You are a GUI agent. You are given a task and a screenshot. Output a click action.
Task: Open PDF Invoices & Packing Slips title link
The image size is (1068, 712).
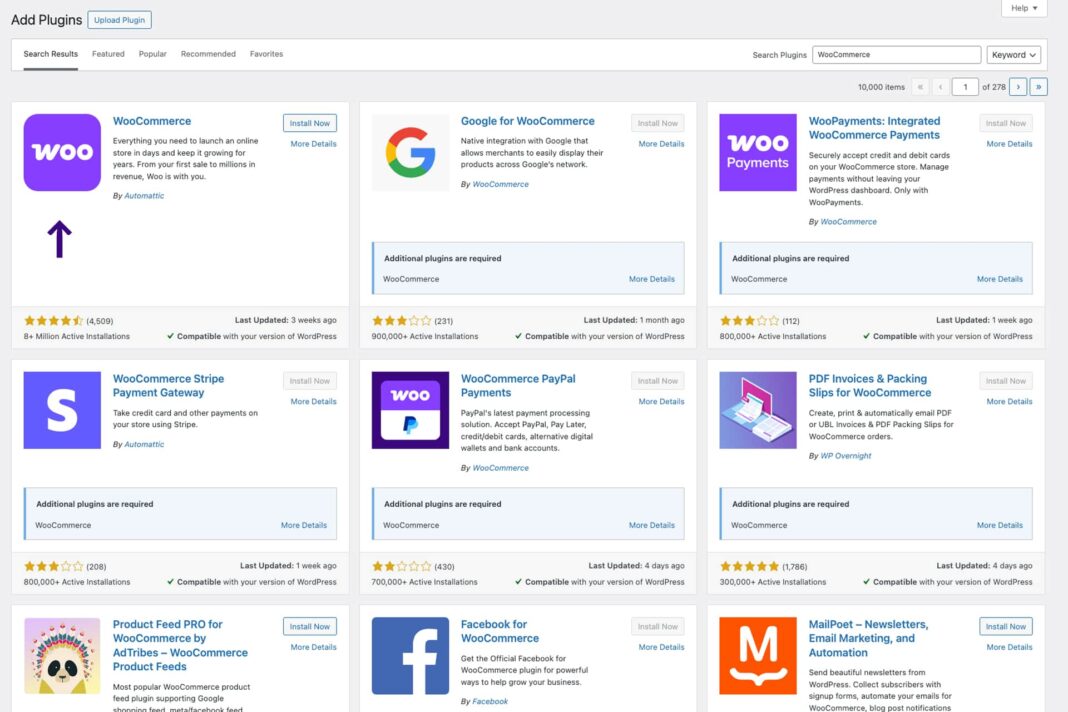click(x=870, y=386)
